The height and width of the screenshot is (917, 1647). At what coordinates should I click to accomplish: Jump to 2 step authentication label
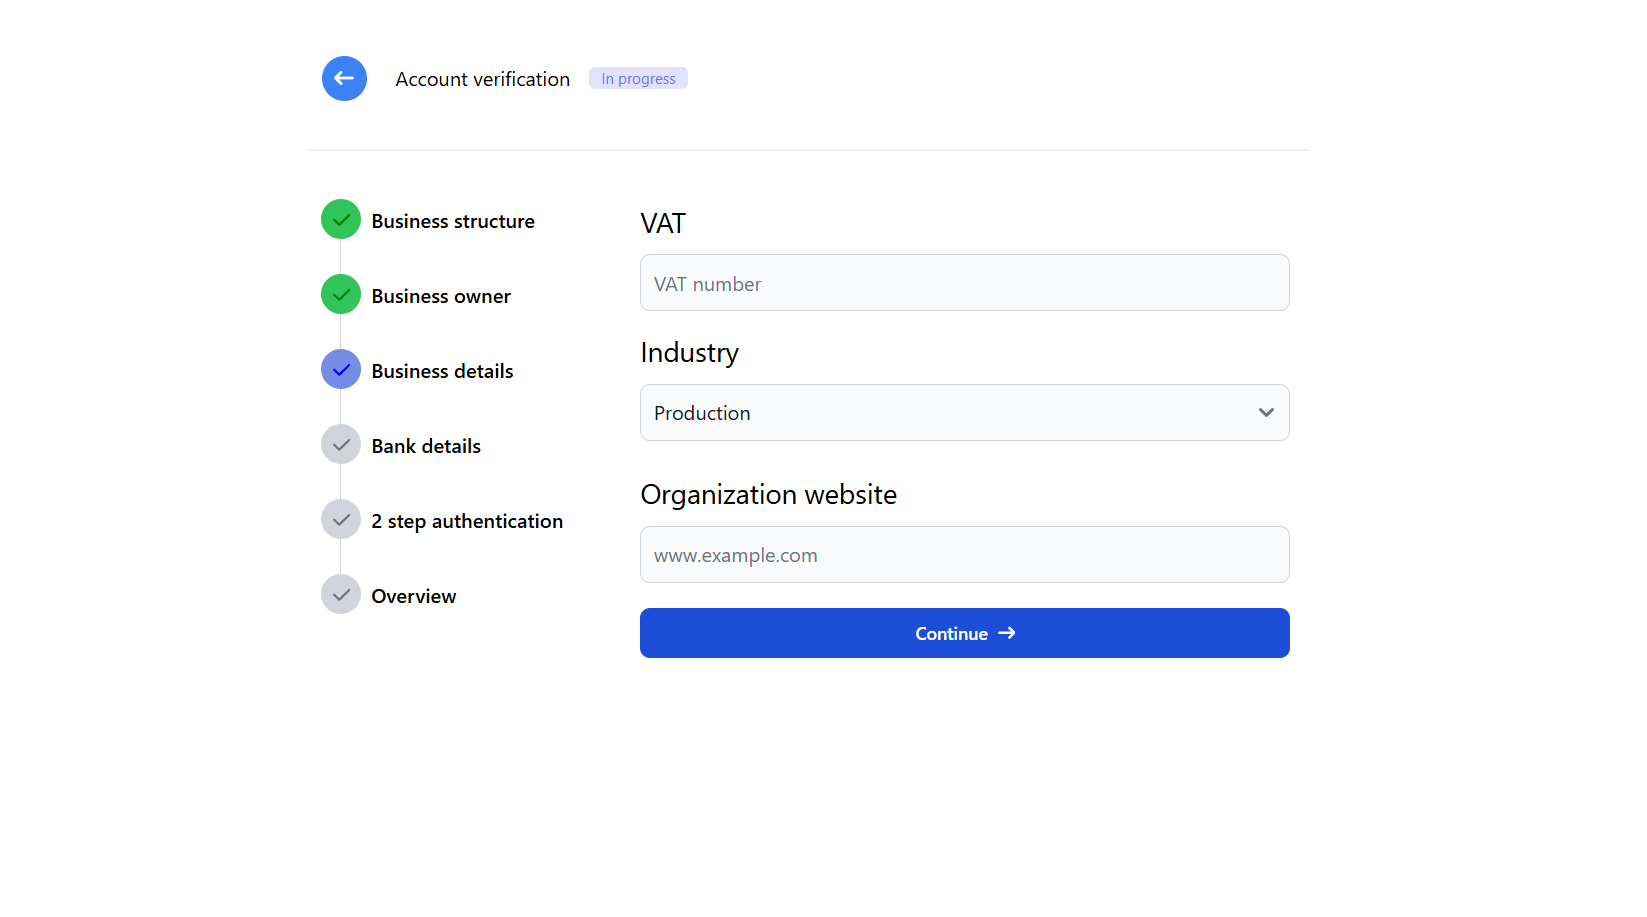[467, 521]
